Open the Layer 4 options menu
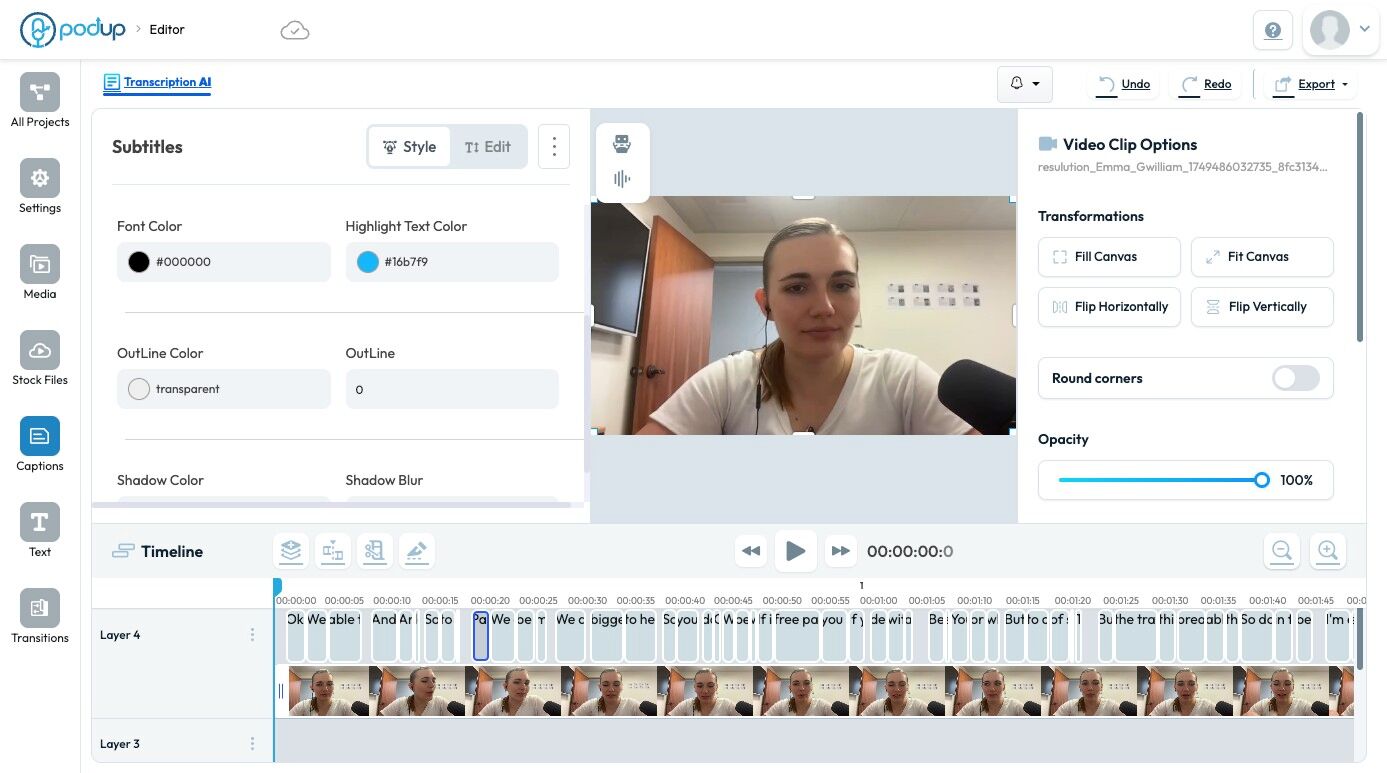1387x773 pixels. tap(252, 635)
